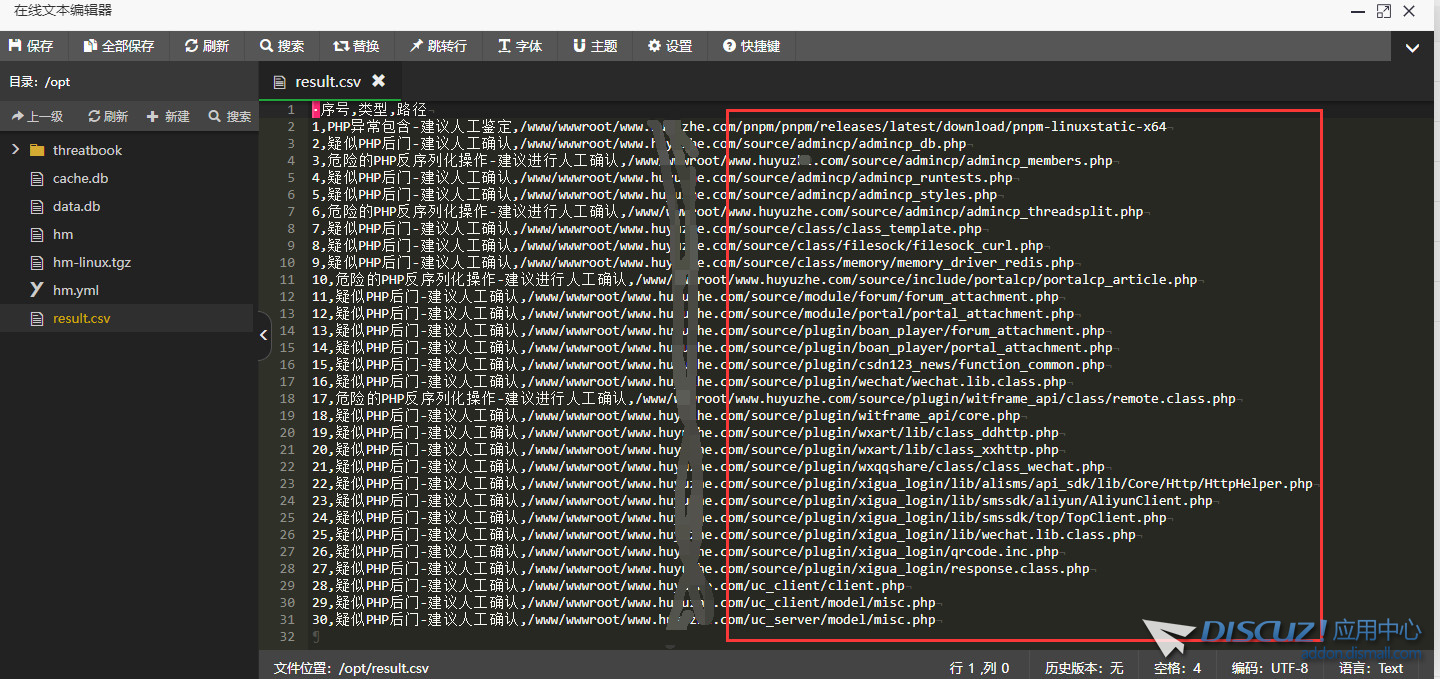The height and width of the screenshot is (679, 1440).
Task: Open Search (搜索) from top toolbar
Action: tap(282, 46)
